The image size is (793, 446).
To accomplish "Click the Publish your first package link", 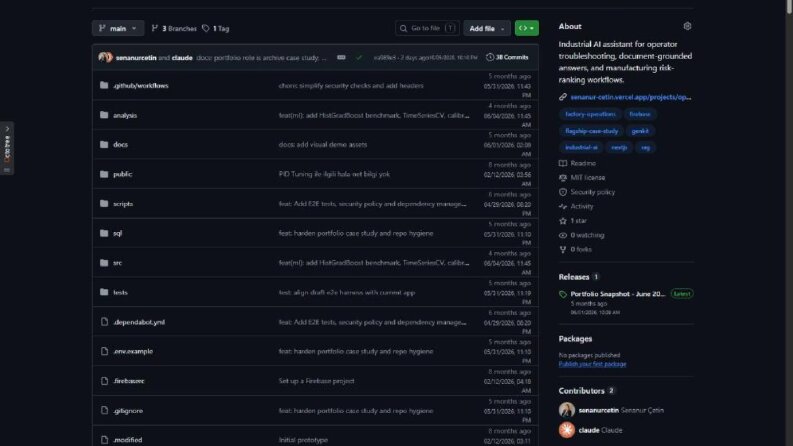I will [592, 364].
